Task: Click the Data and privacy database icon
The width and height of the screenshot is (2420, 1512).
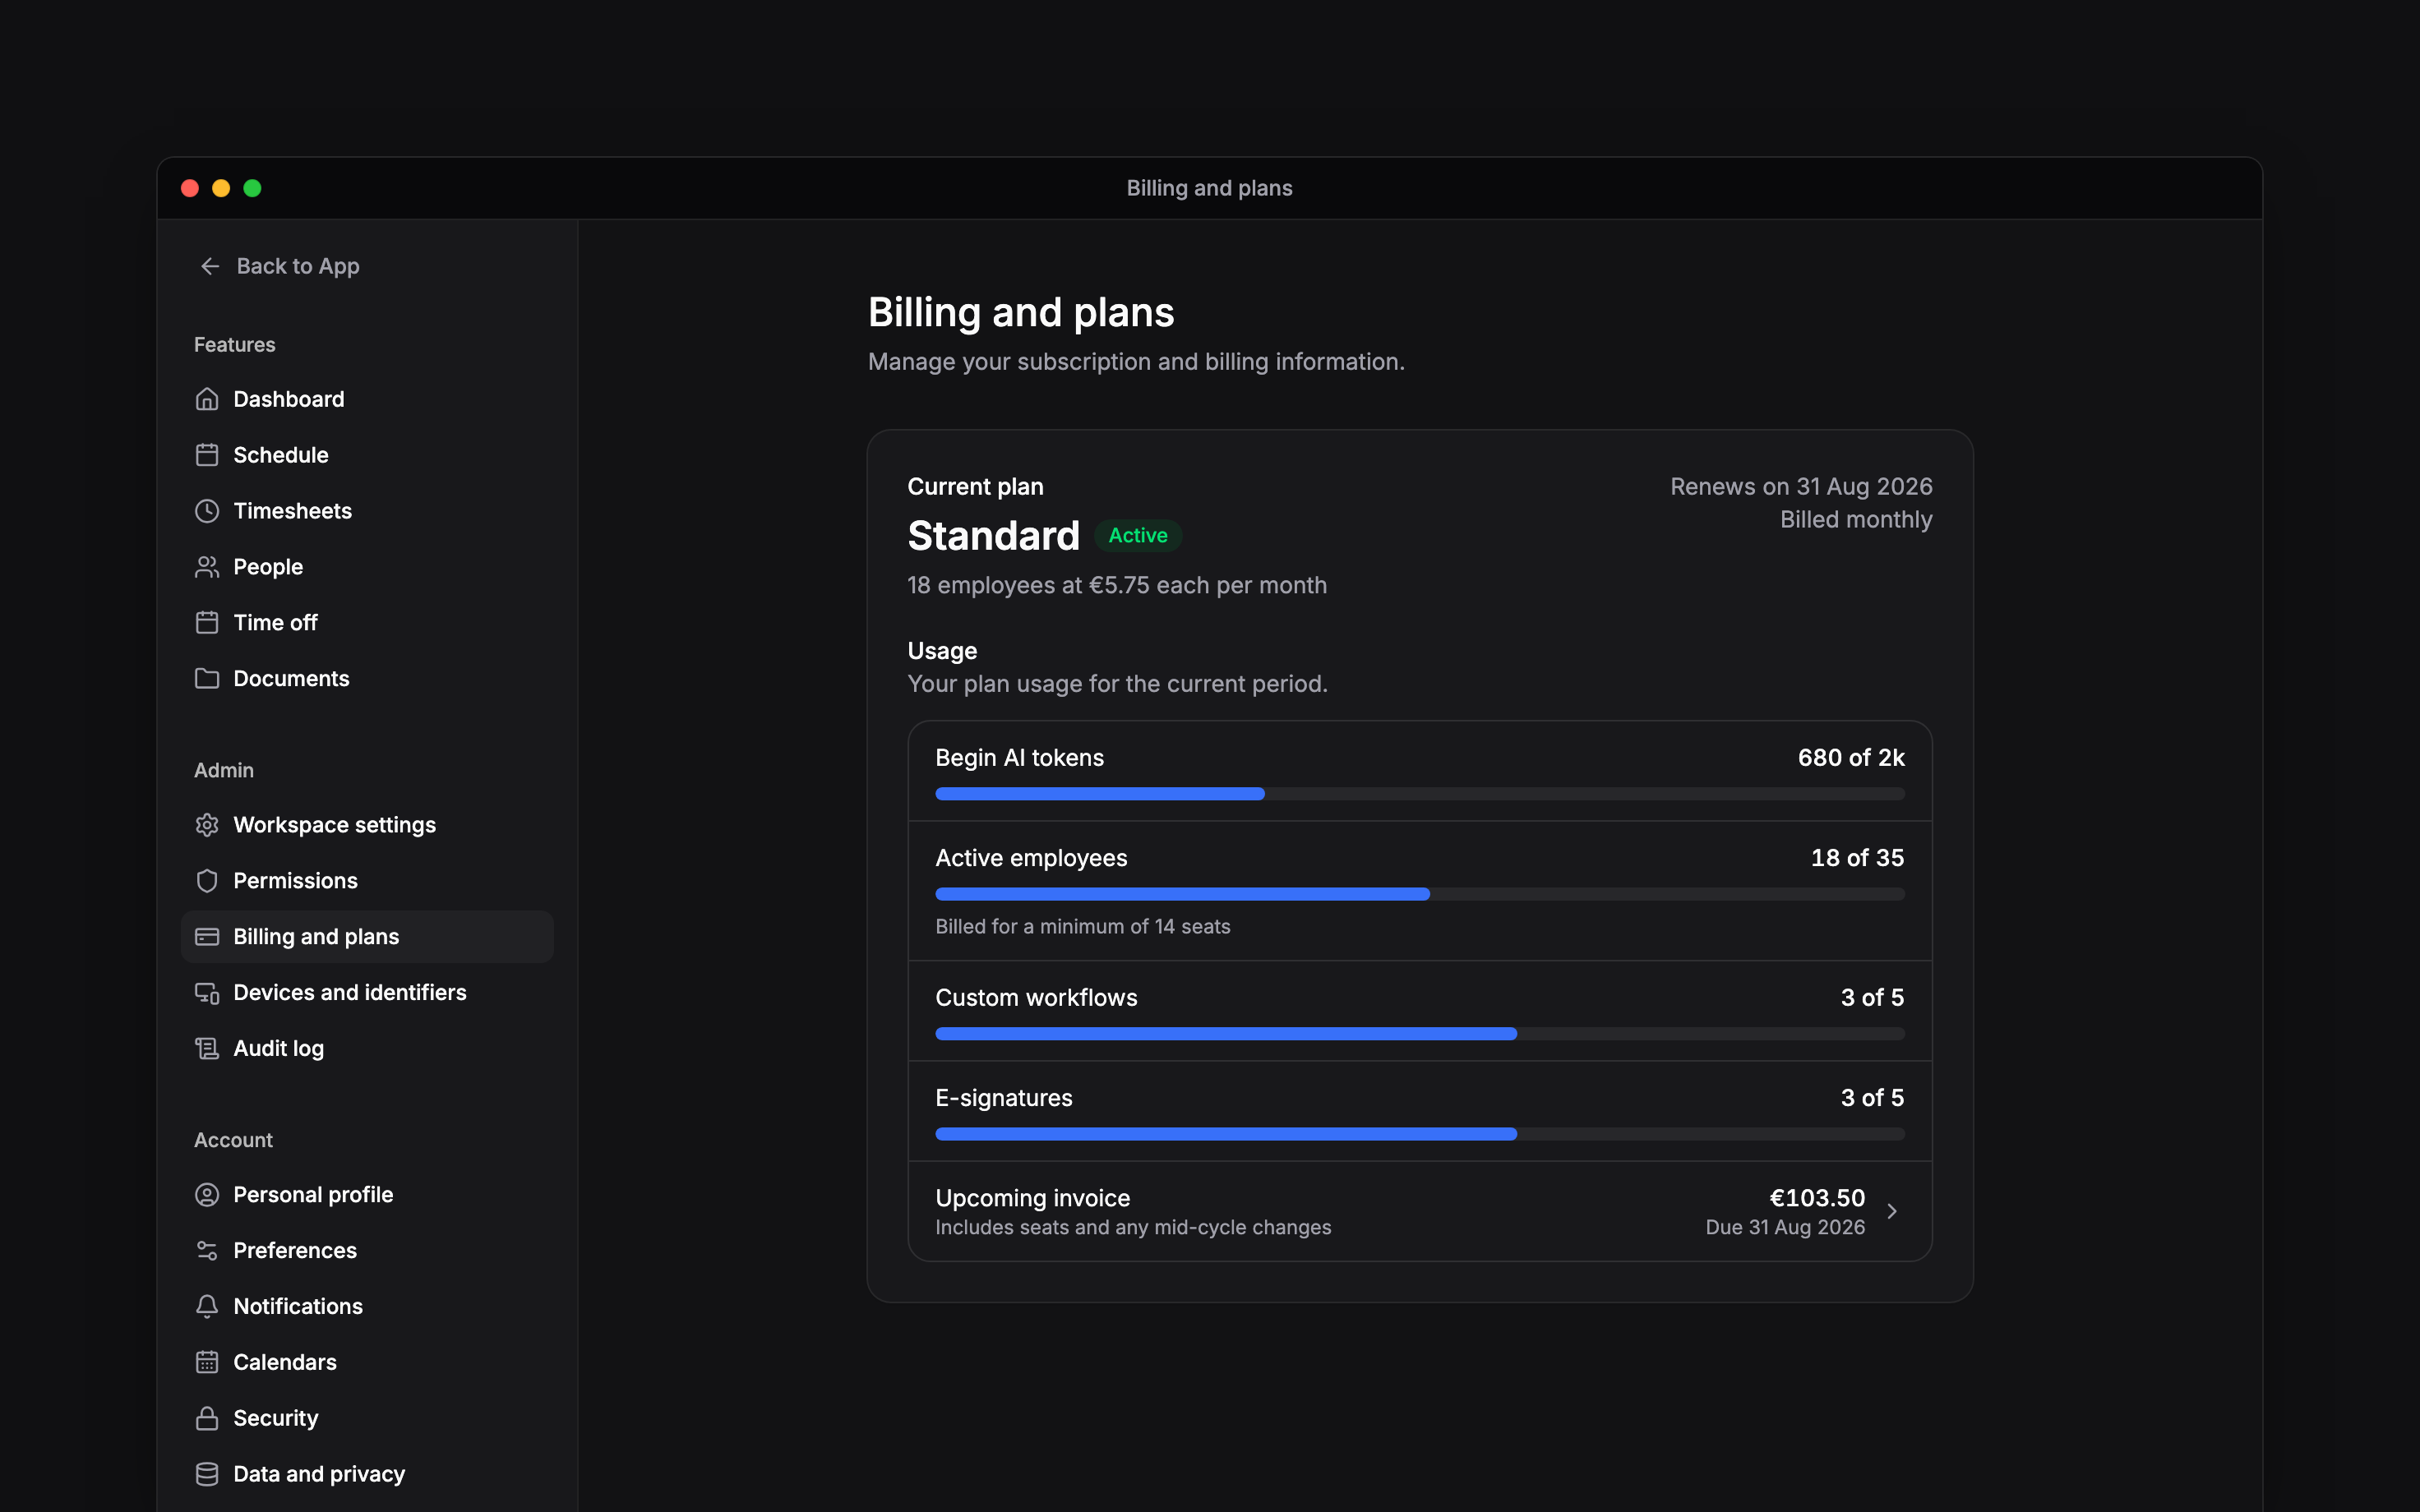Action: [x=207, y=1474]
